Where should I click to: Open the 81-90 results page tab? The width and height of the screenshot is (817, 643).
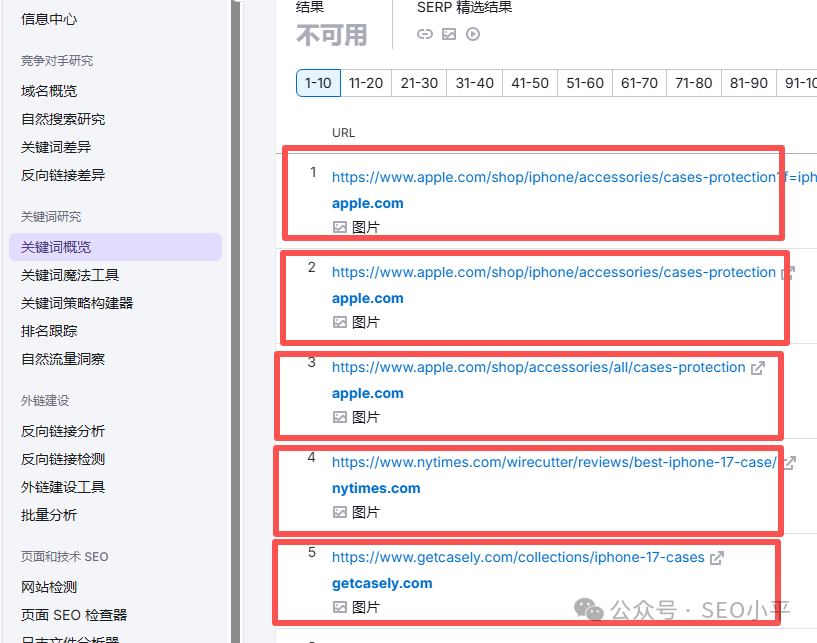pos(748,83)
